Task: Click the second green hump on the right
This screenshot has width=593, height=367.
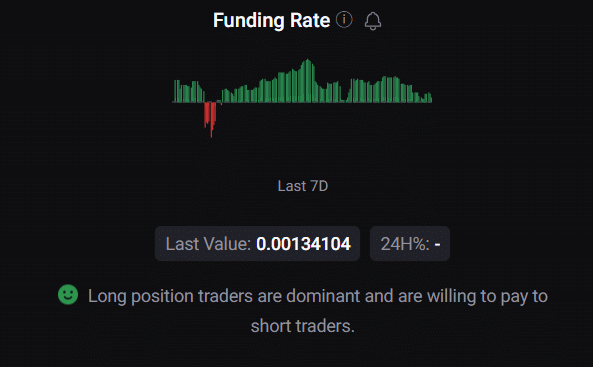Action: (x=390, y=89)
